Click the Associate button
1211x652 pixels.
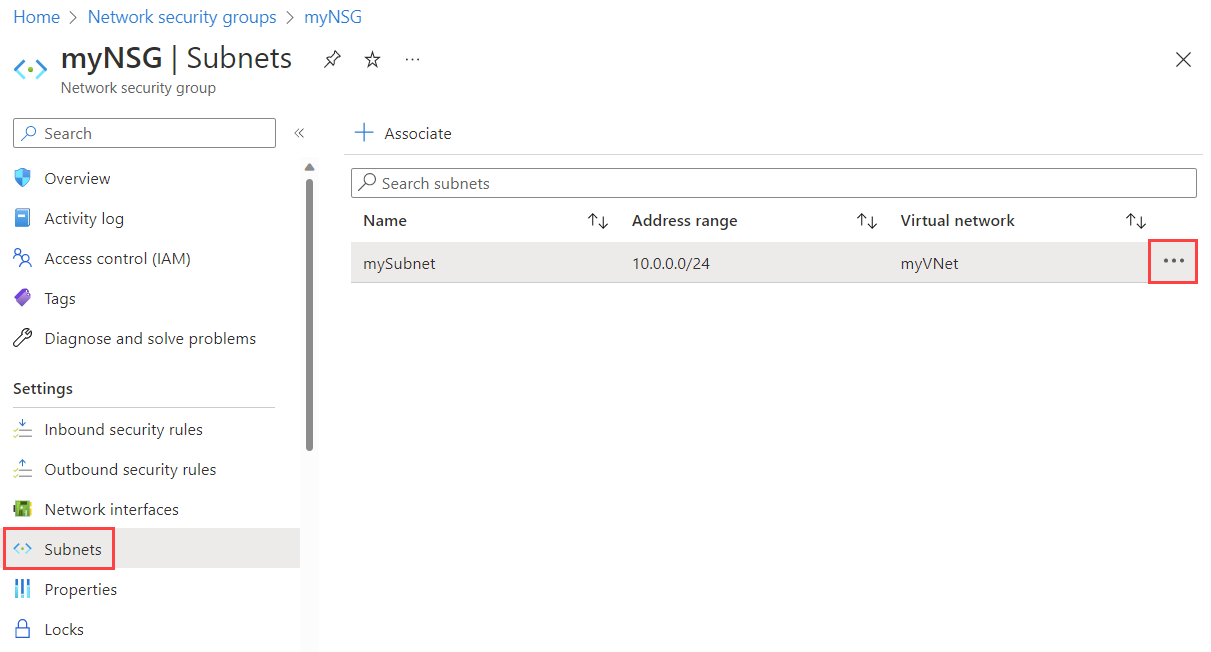[402, 132]
